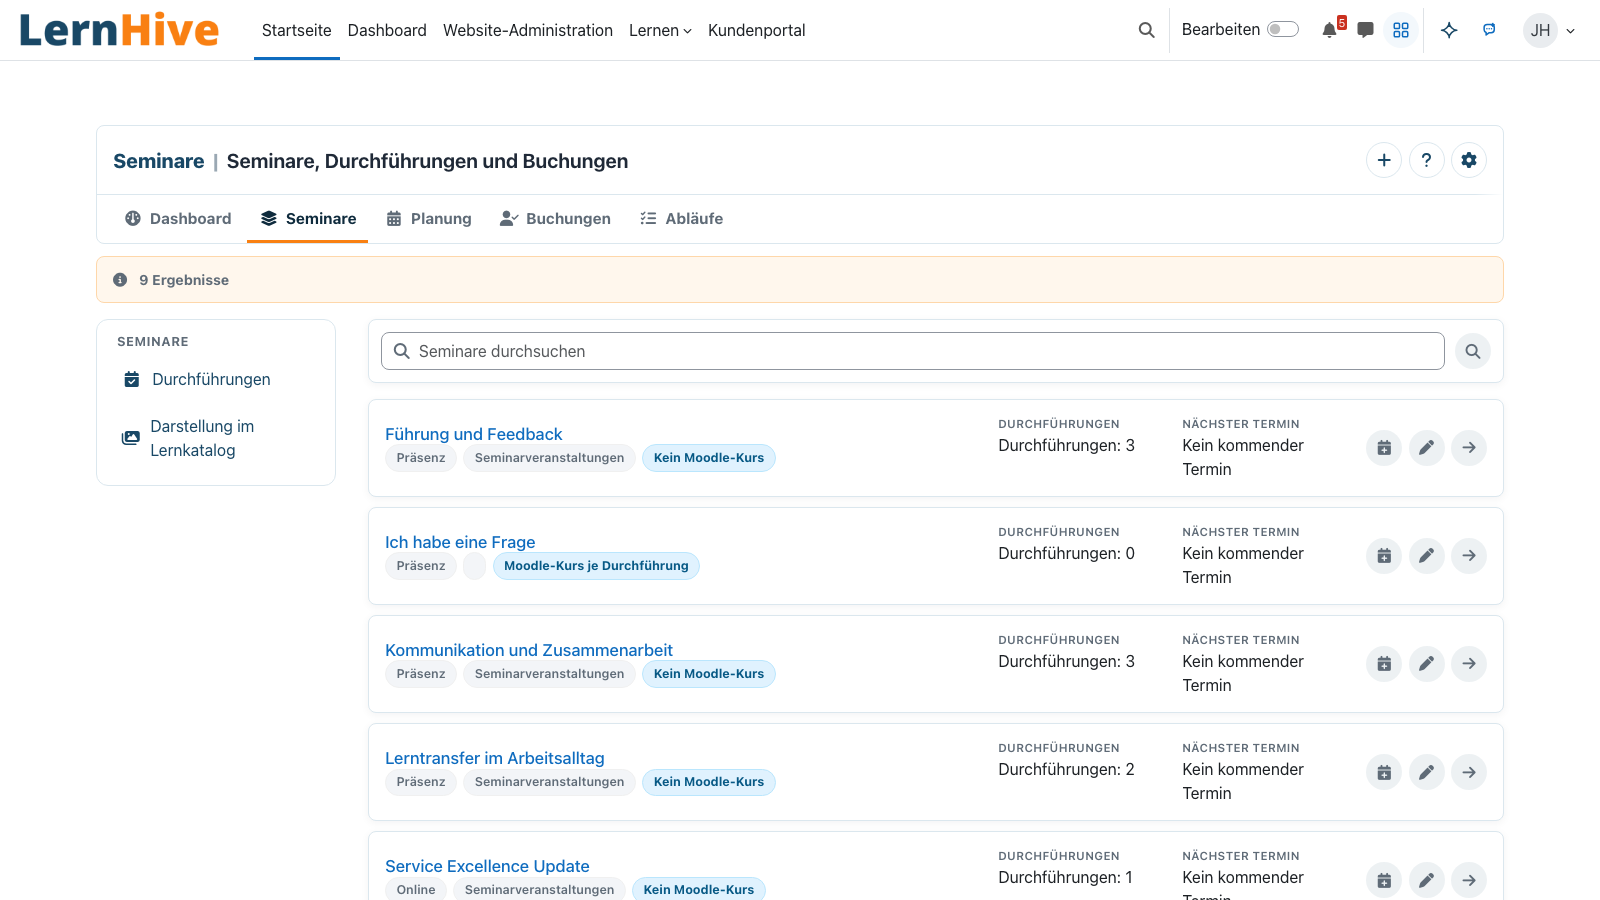Switch to the Planung tab
The image size is (1600, 900).
[x=429, y=218]
